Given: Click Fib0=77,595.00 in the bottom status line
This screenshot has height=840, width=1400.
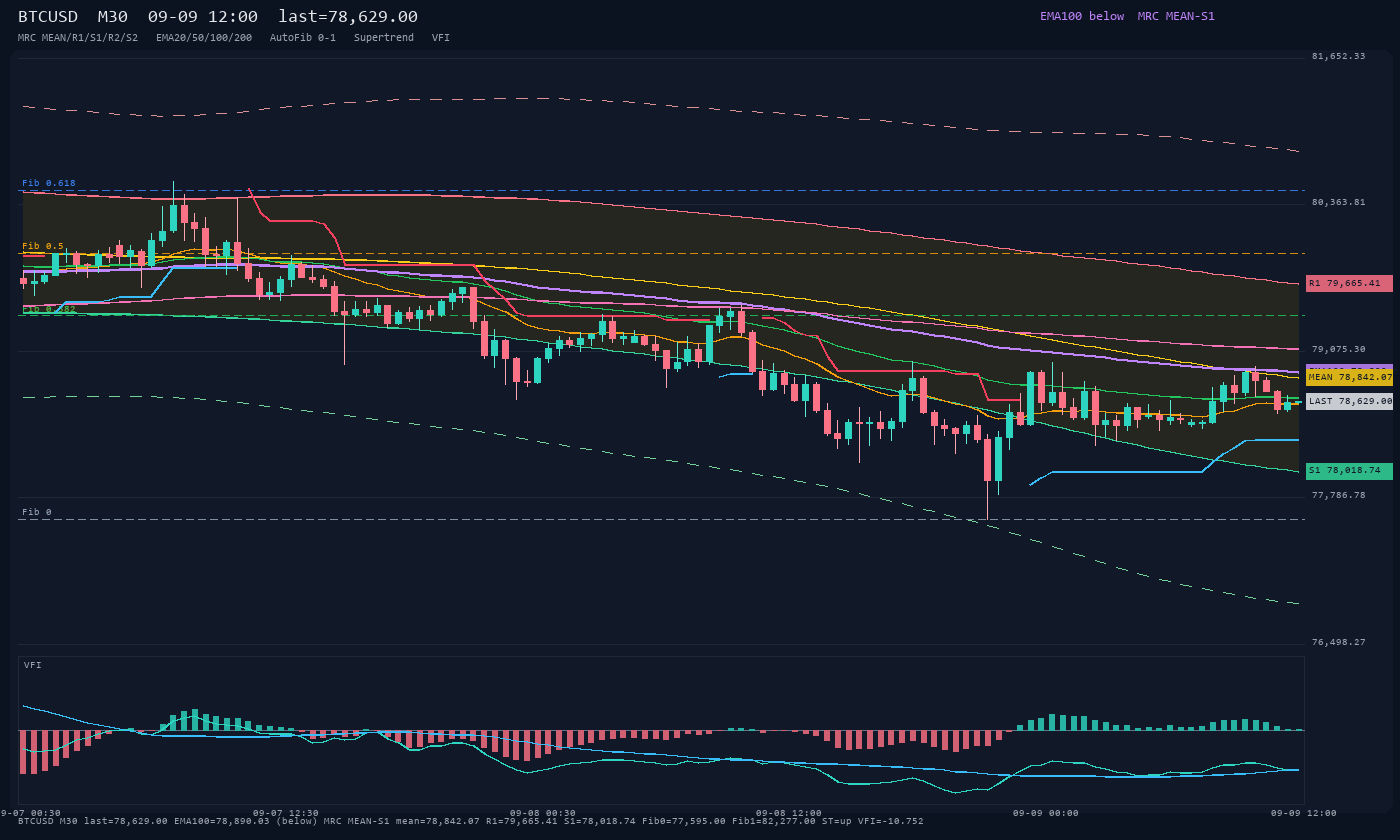Looking at the screenshot, I should click(x=684, y=821).
